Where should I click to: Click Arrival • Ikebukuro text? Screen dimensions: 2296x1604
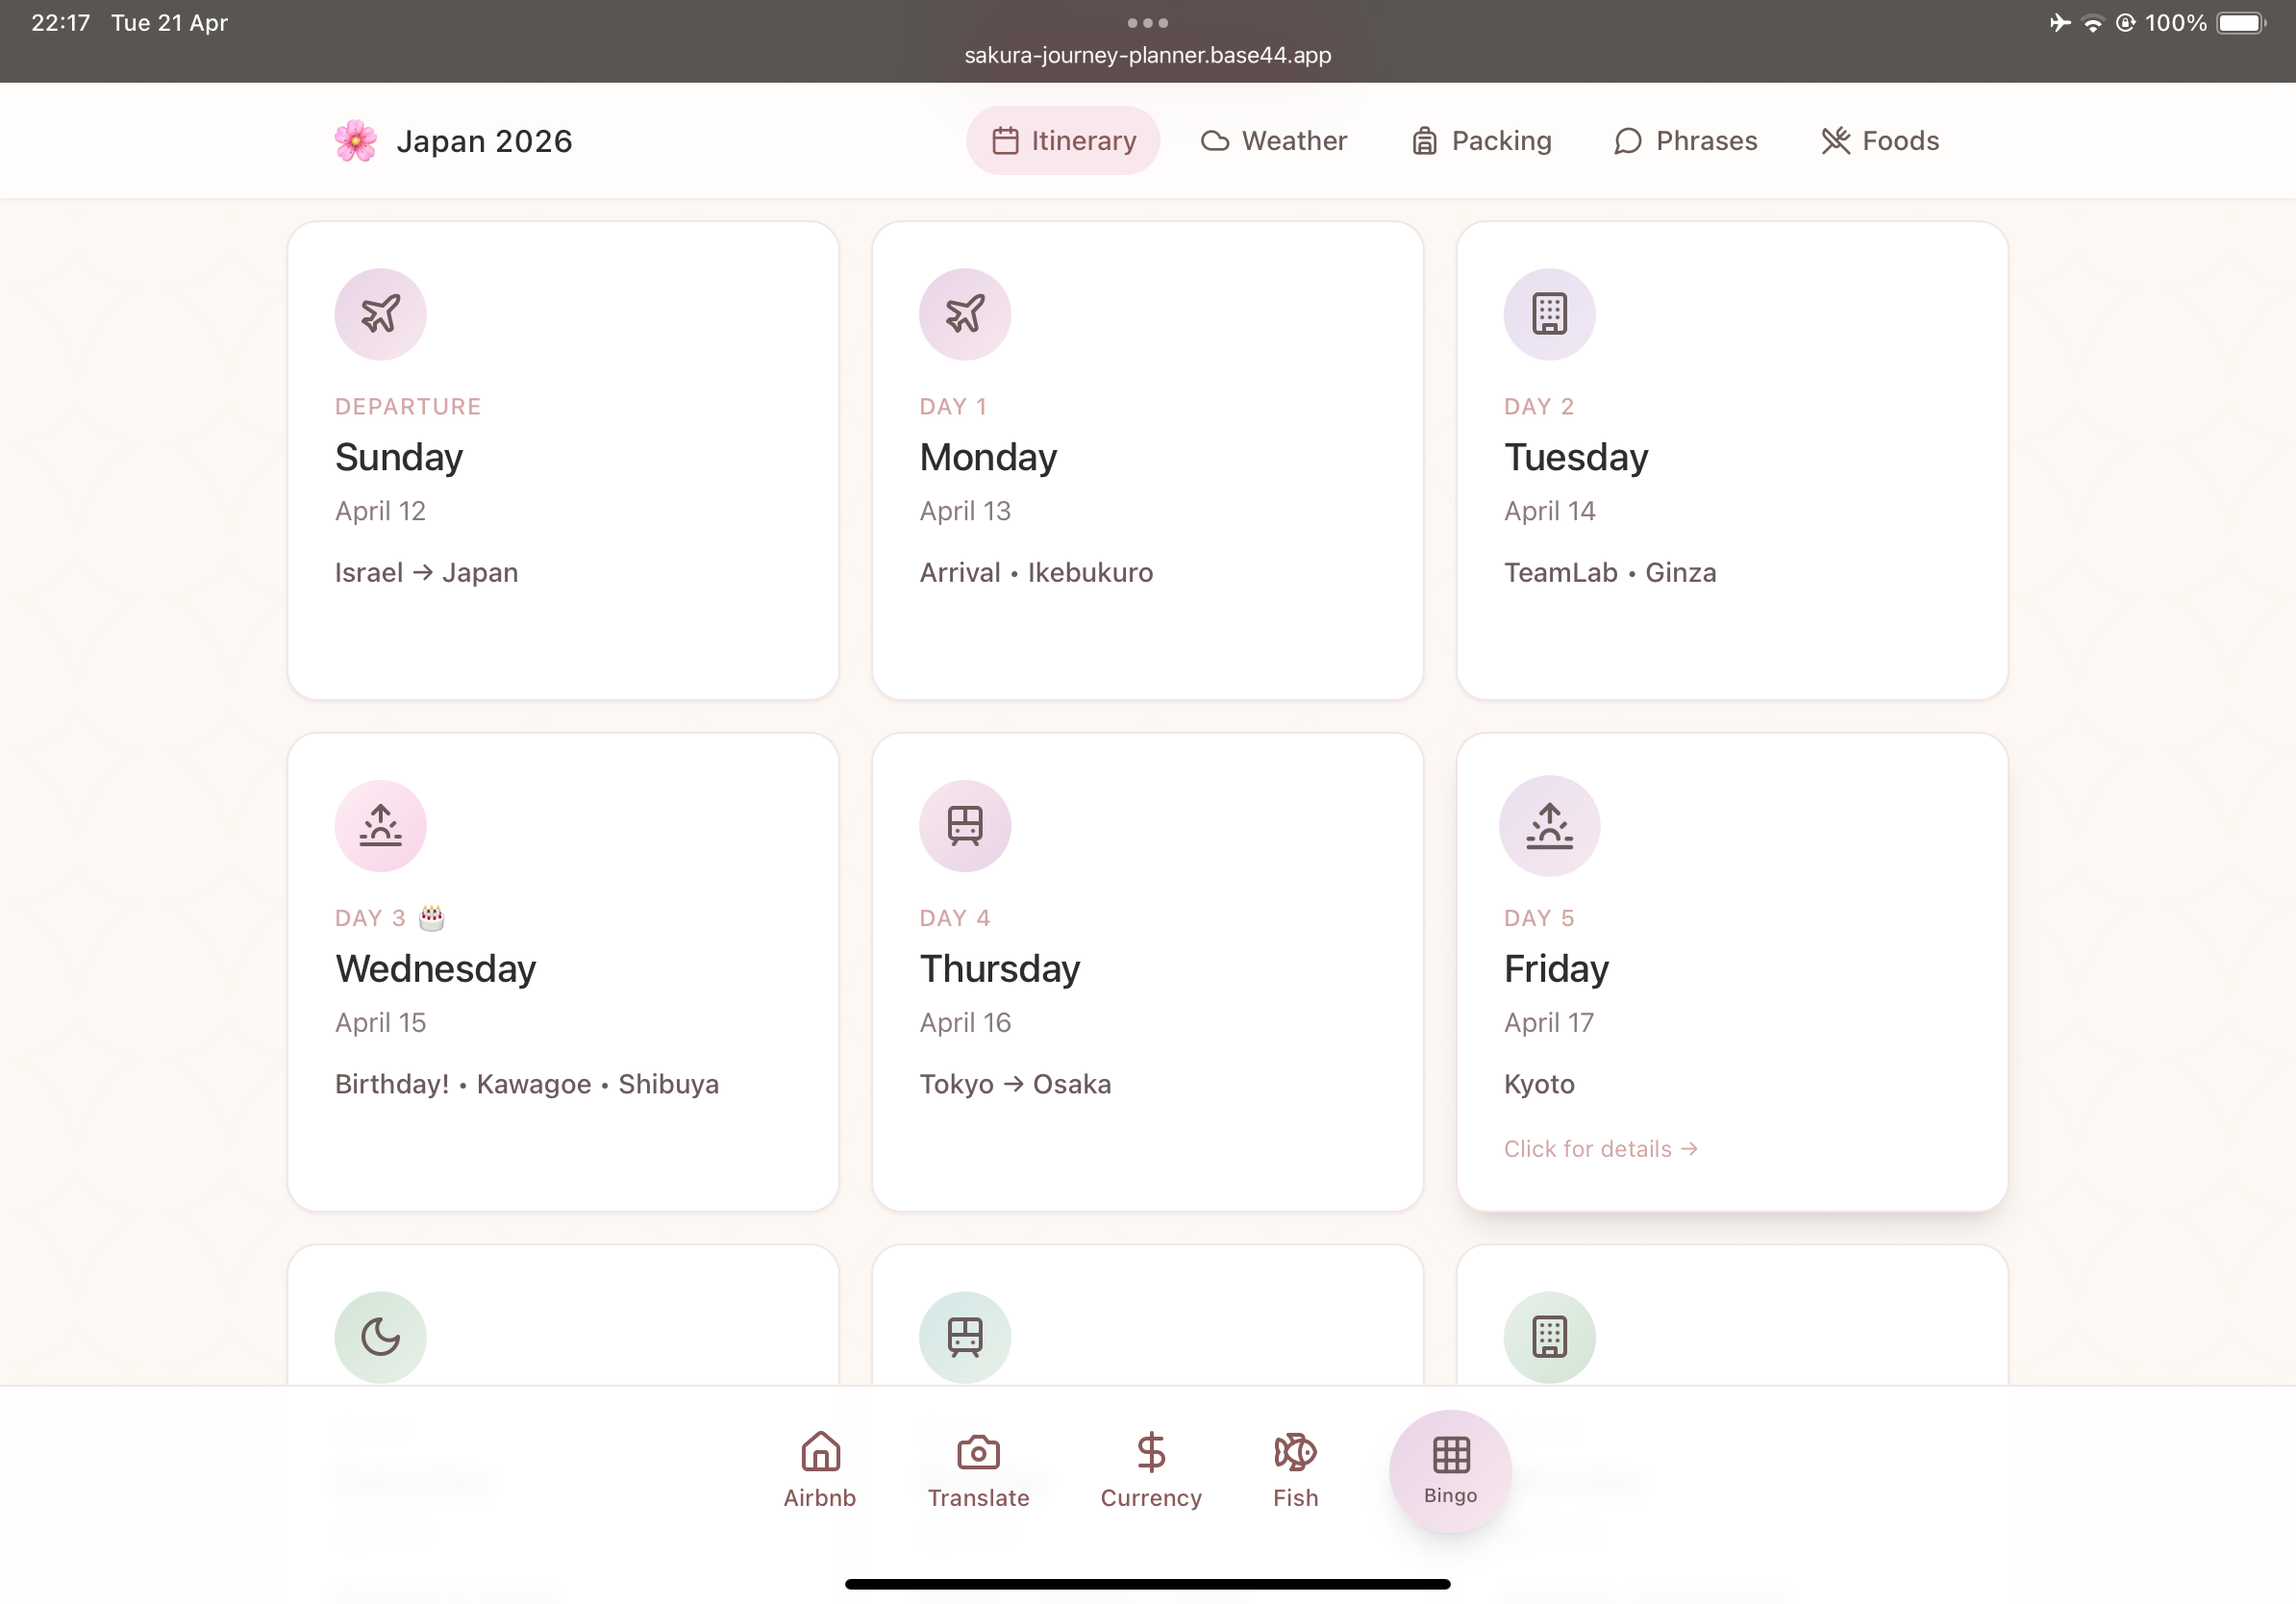tap(1036, 573)
